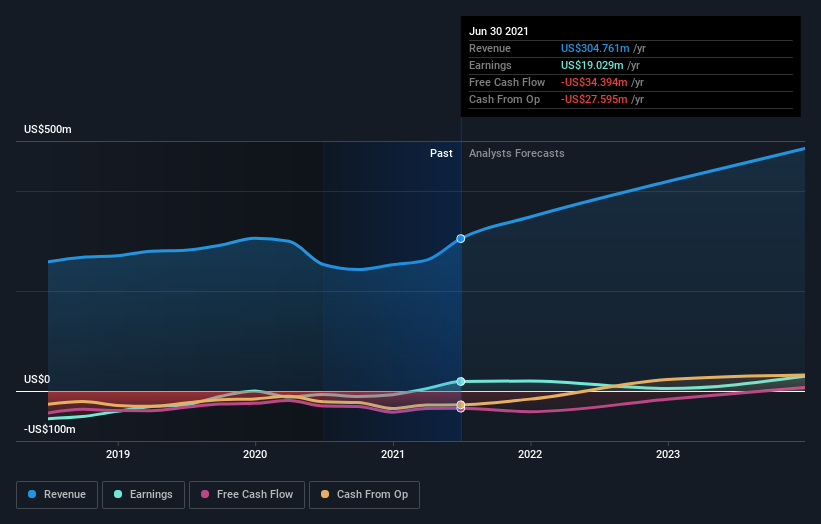The image size is (821, 524).
Task: Click the orange Cash From Op legend dot
Action: click(325, 494)
